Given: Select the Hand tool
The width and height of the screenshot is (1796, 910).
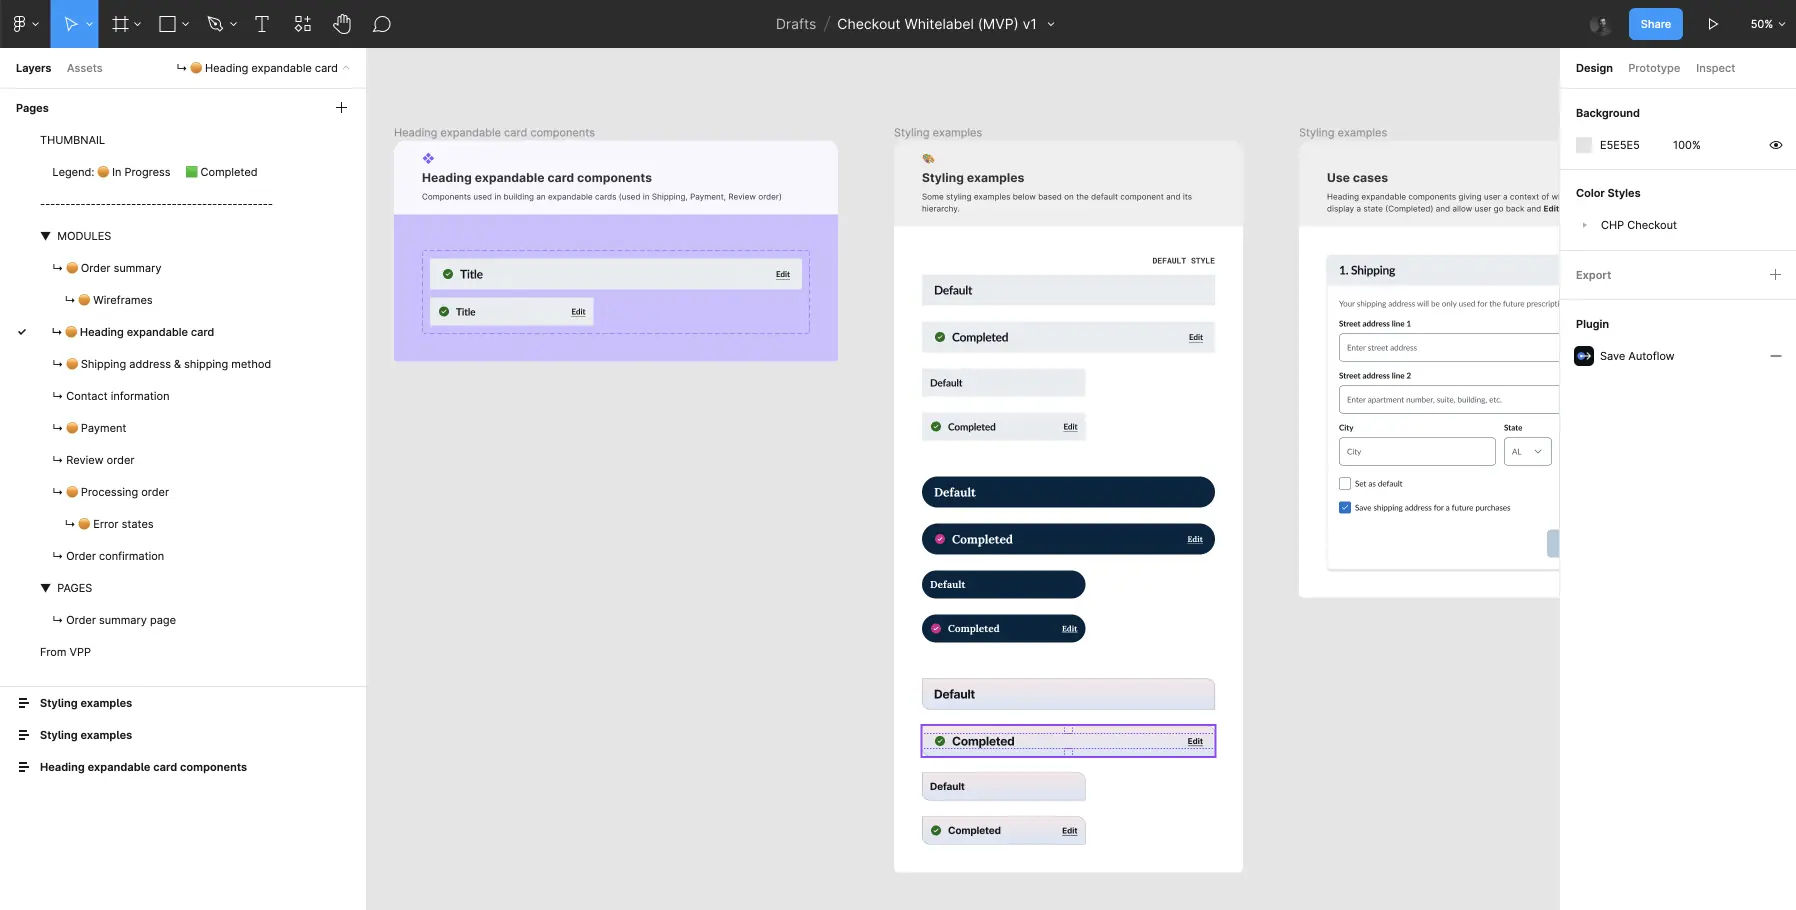Looking at the screenshot, I should pos(342,23).
